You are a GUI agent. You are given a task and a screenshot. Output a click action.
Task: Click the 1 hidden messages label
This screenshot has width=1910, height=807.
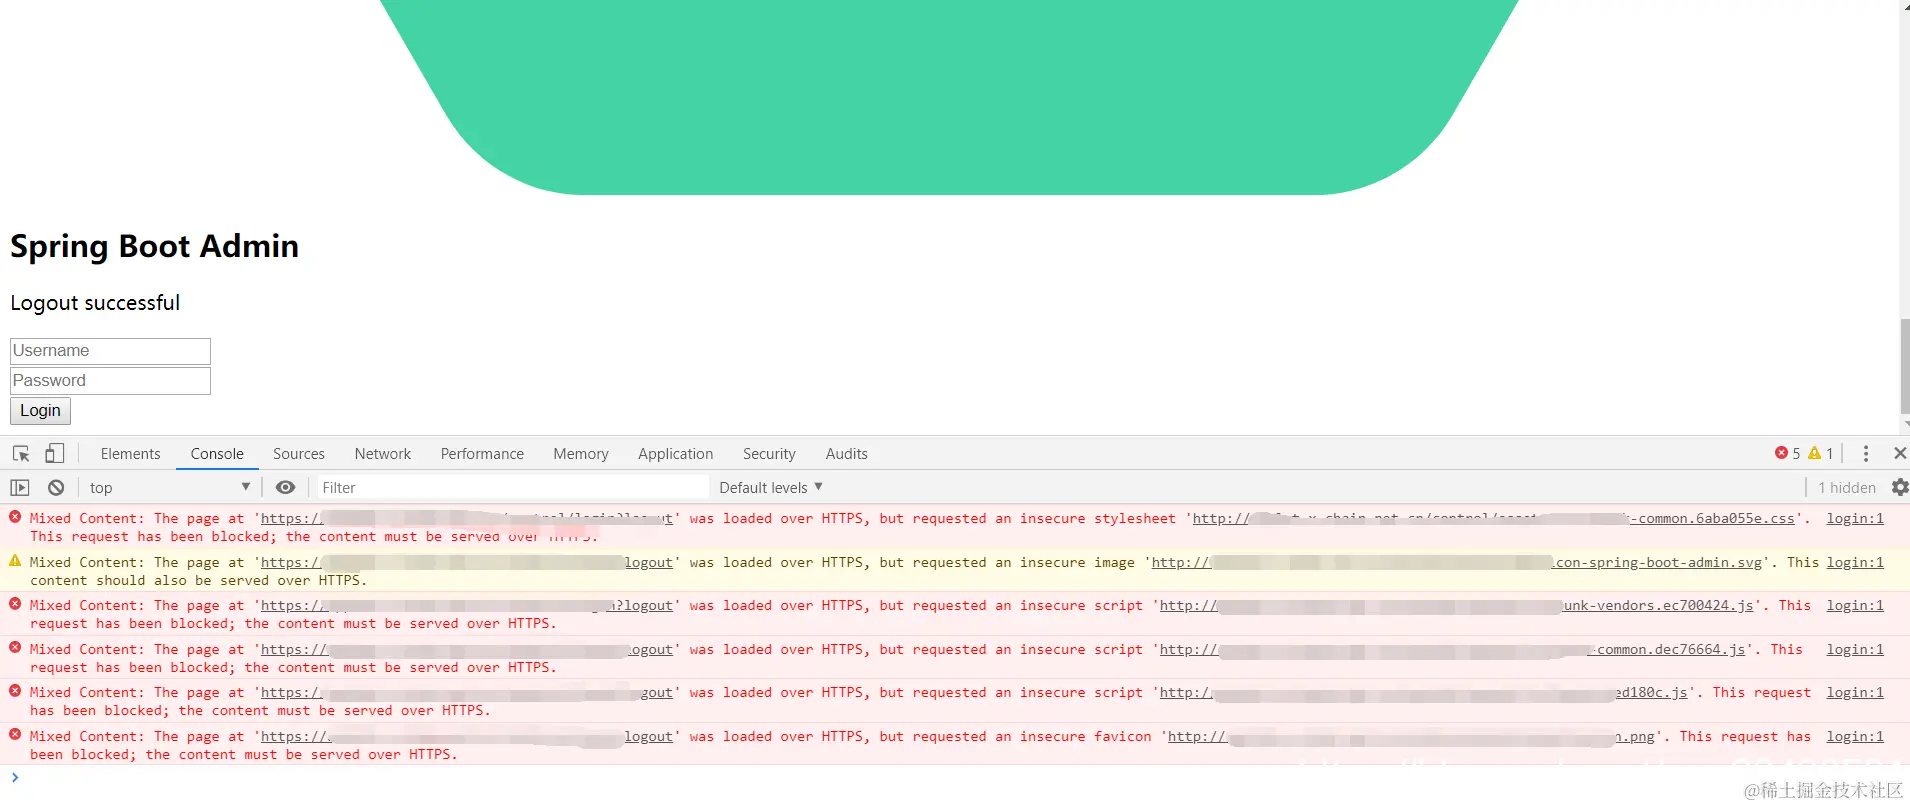click(1847, 487)
